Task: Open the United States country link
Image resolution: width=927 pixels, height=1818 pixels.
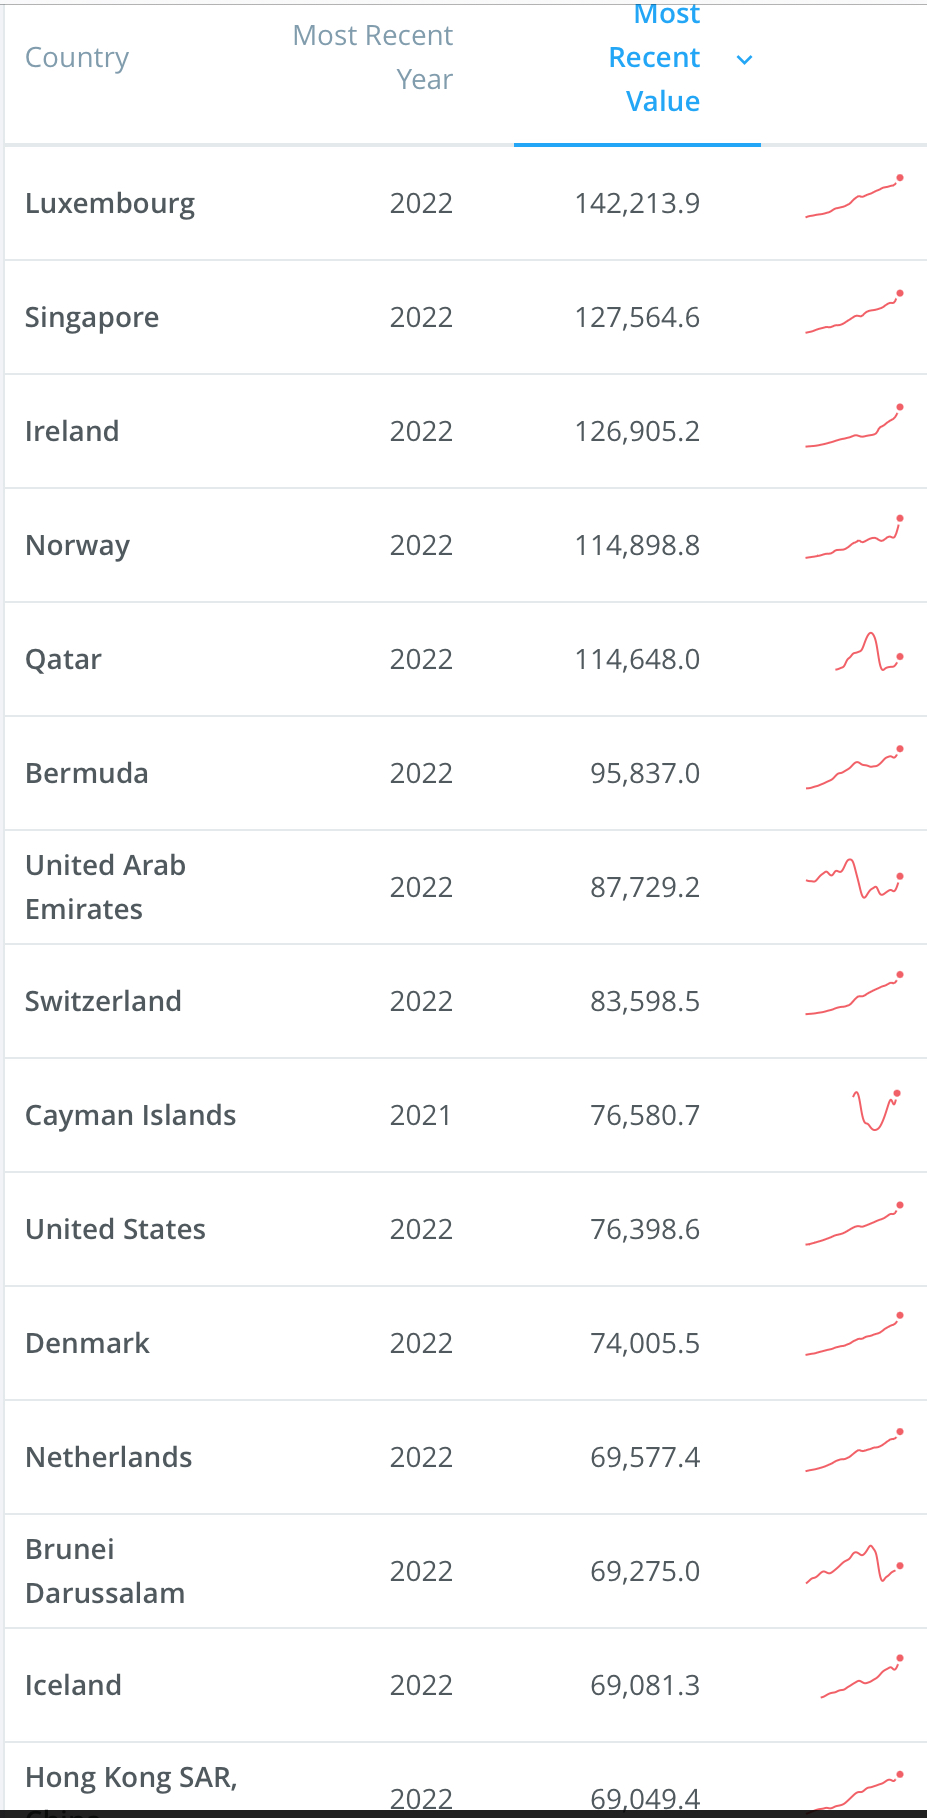Action: pyautogui.click(x=115, y=1230)
